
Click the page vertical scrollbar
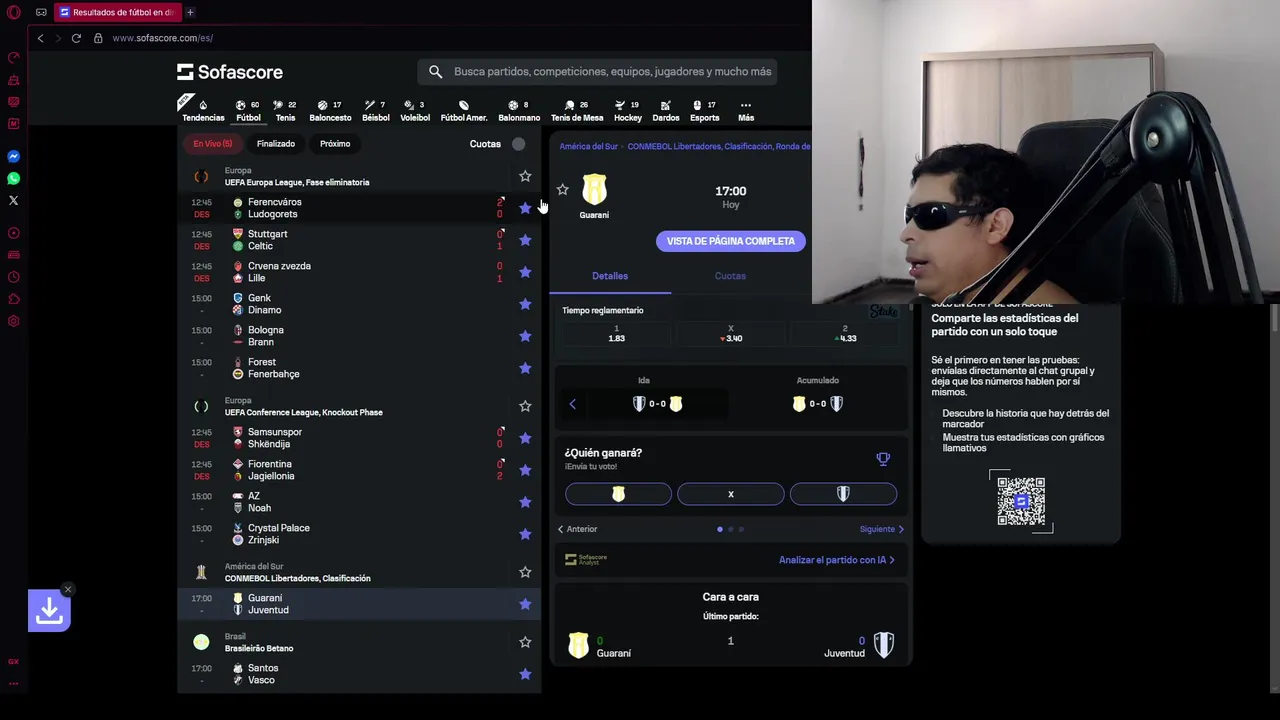tap(1274, 320)
